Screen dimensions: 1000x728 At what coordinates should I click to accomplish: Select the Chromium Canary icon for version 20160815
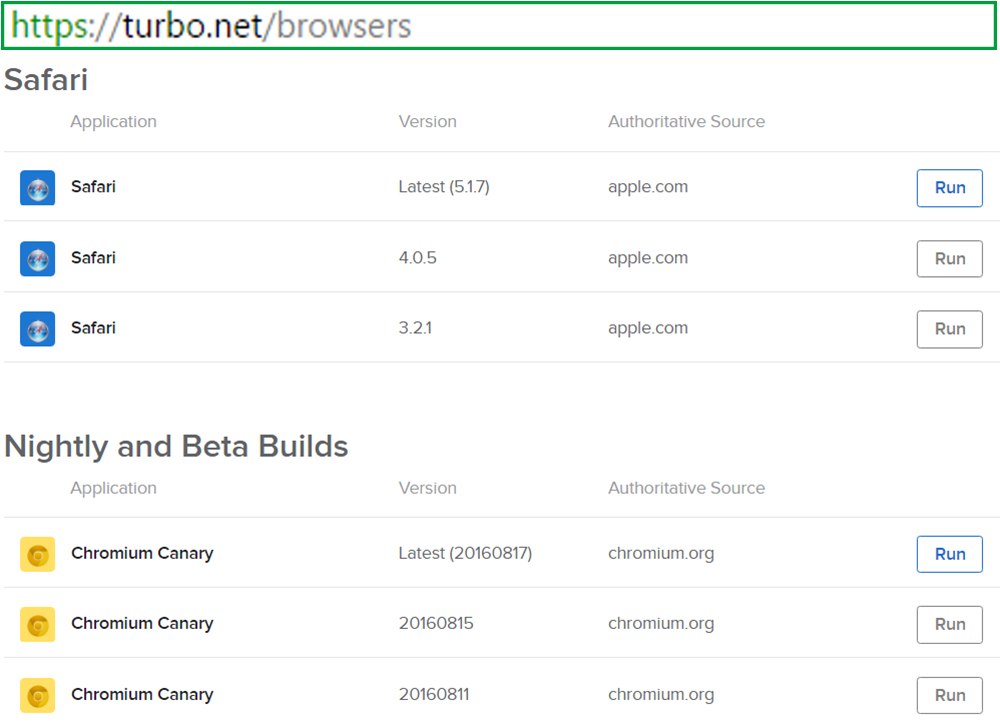click(37, 624)
